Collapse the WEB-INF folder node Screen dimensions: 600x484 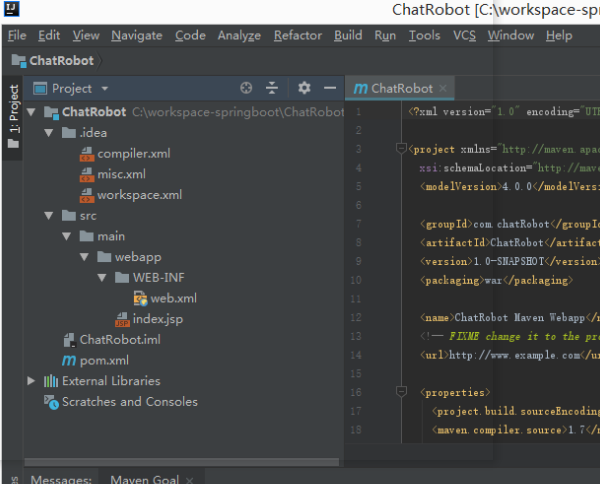tap(102, 277)
